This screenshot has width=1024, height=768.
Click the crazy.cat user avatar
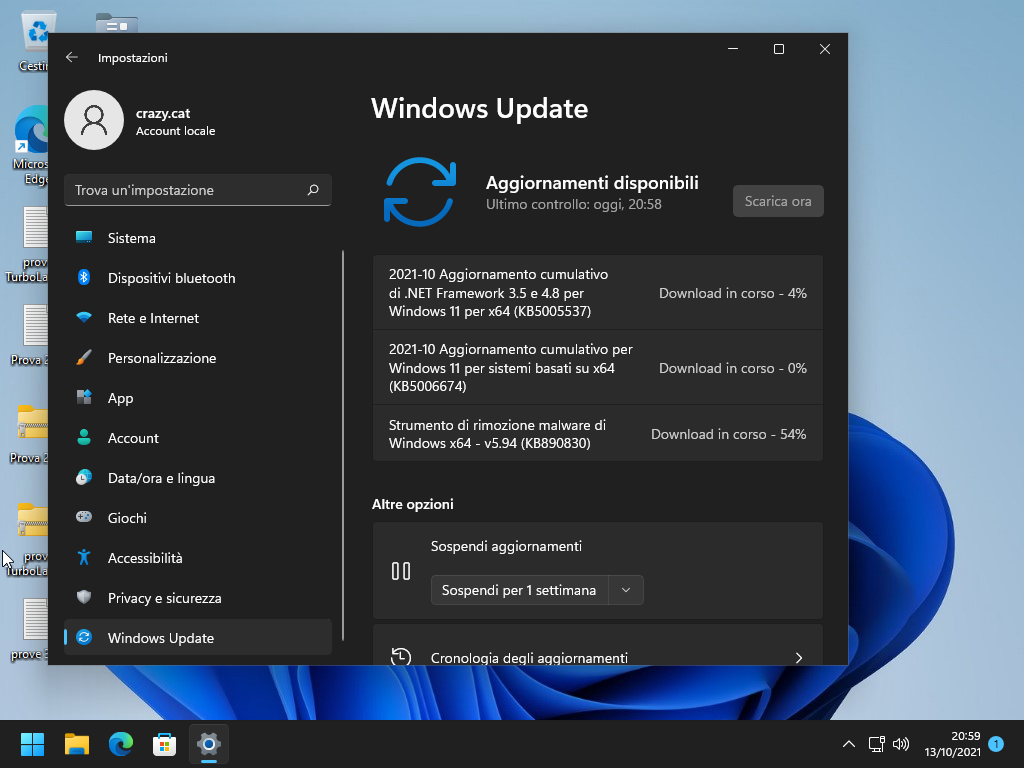point(94,120)
